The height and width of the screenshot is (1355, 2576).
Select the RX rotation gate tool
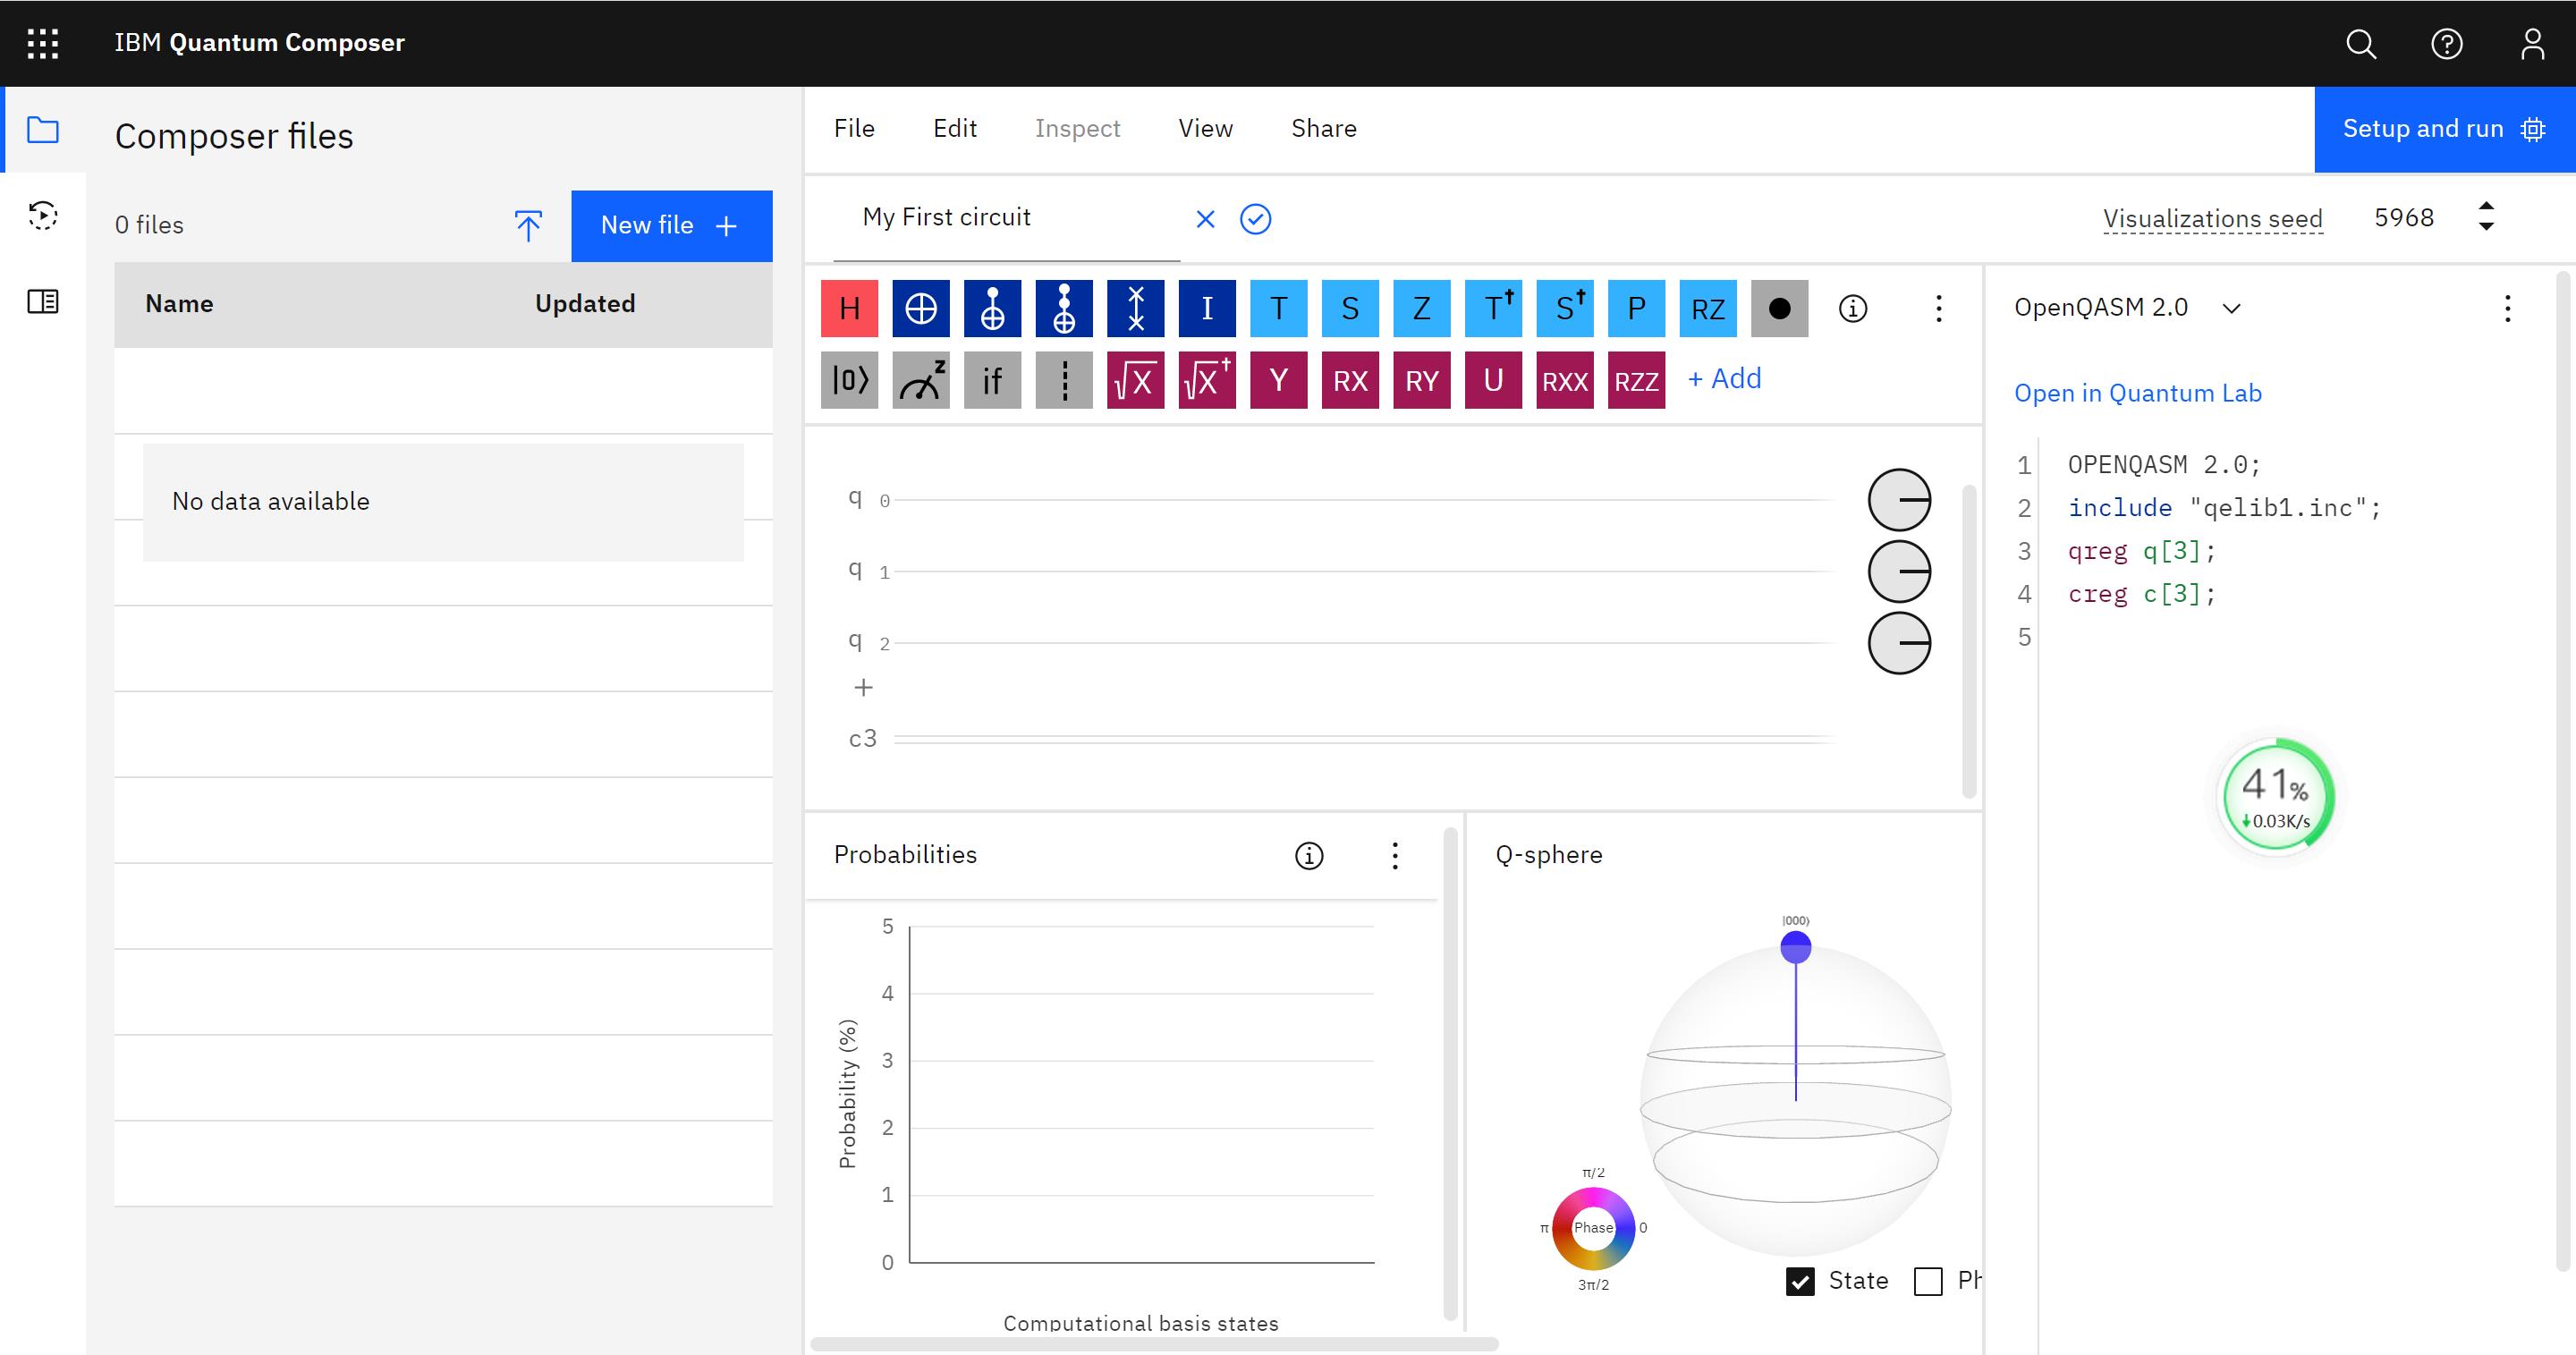coord(1350,378)
